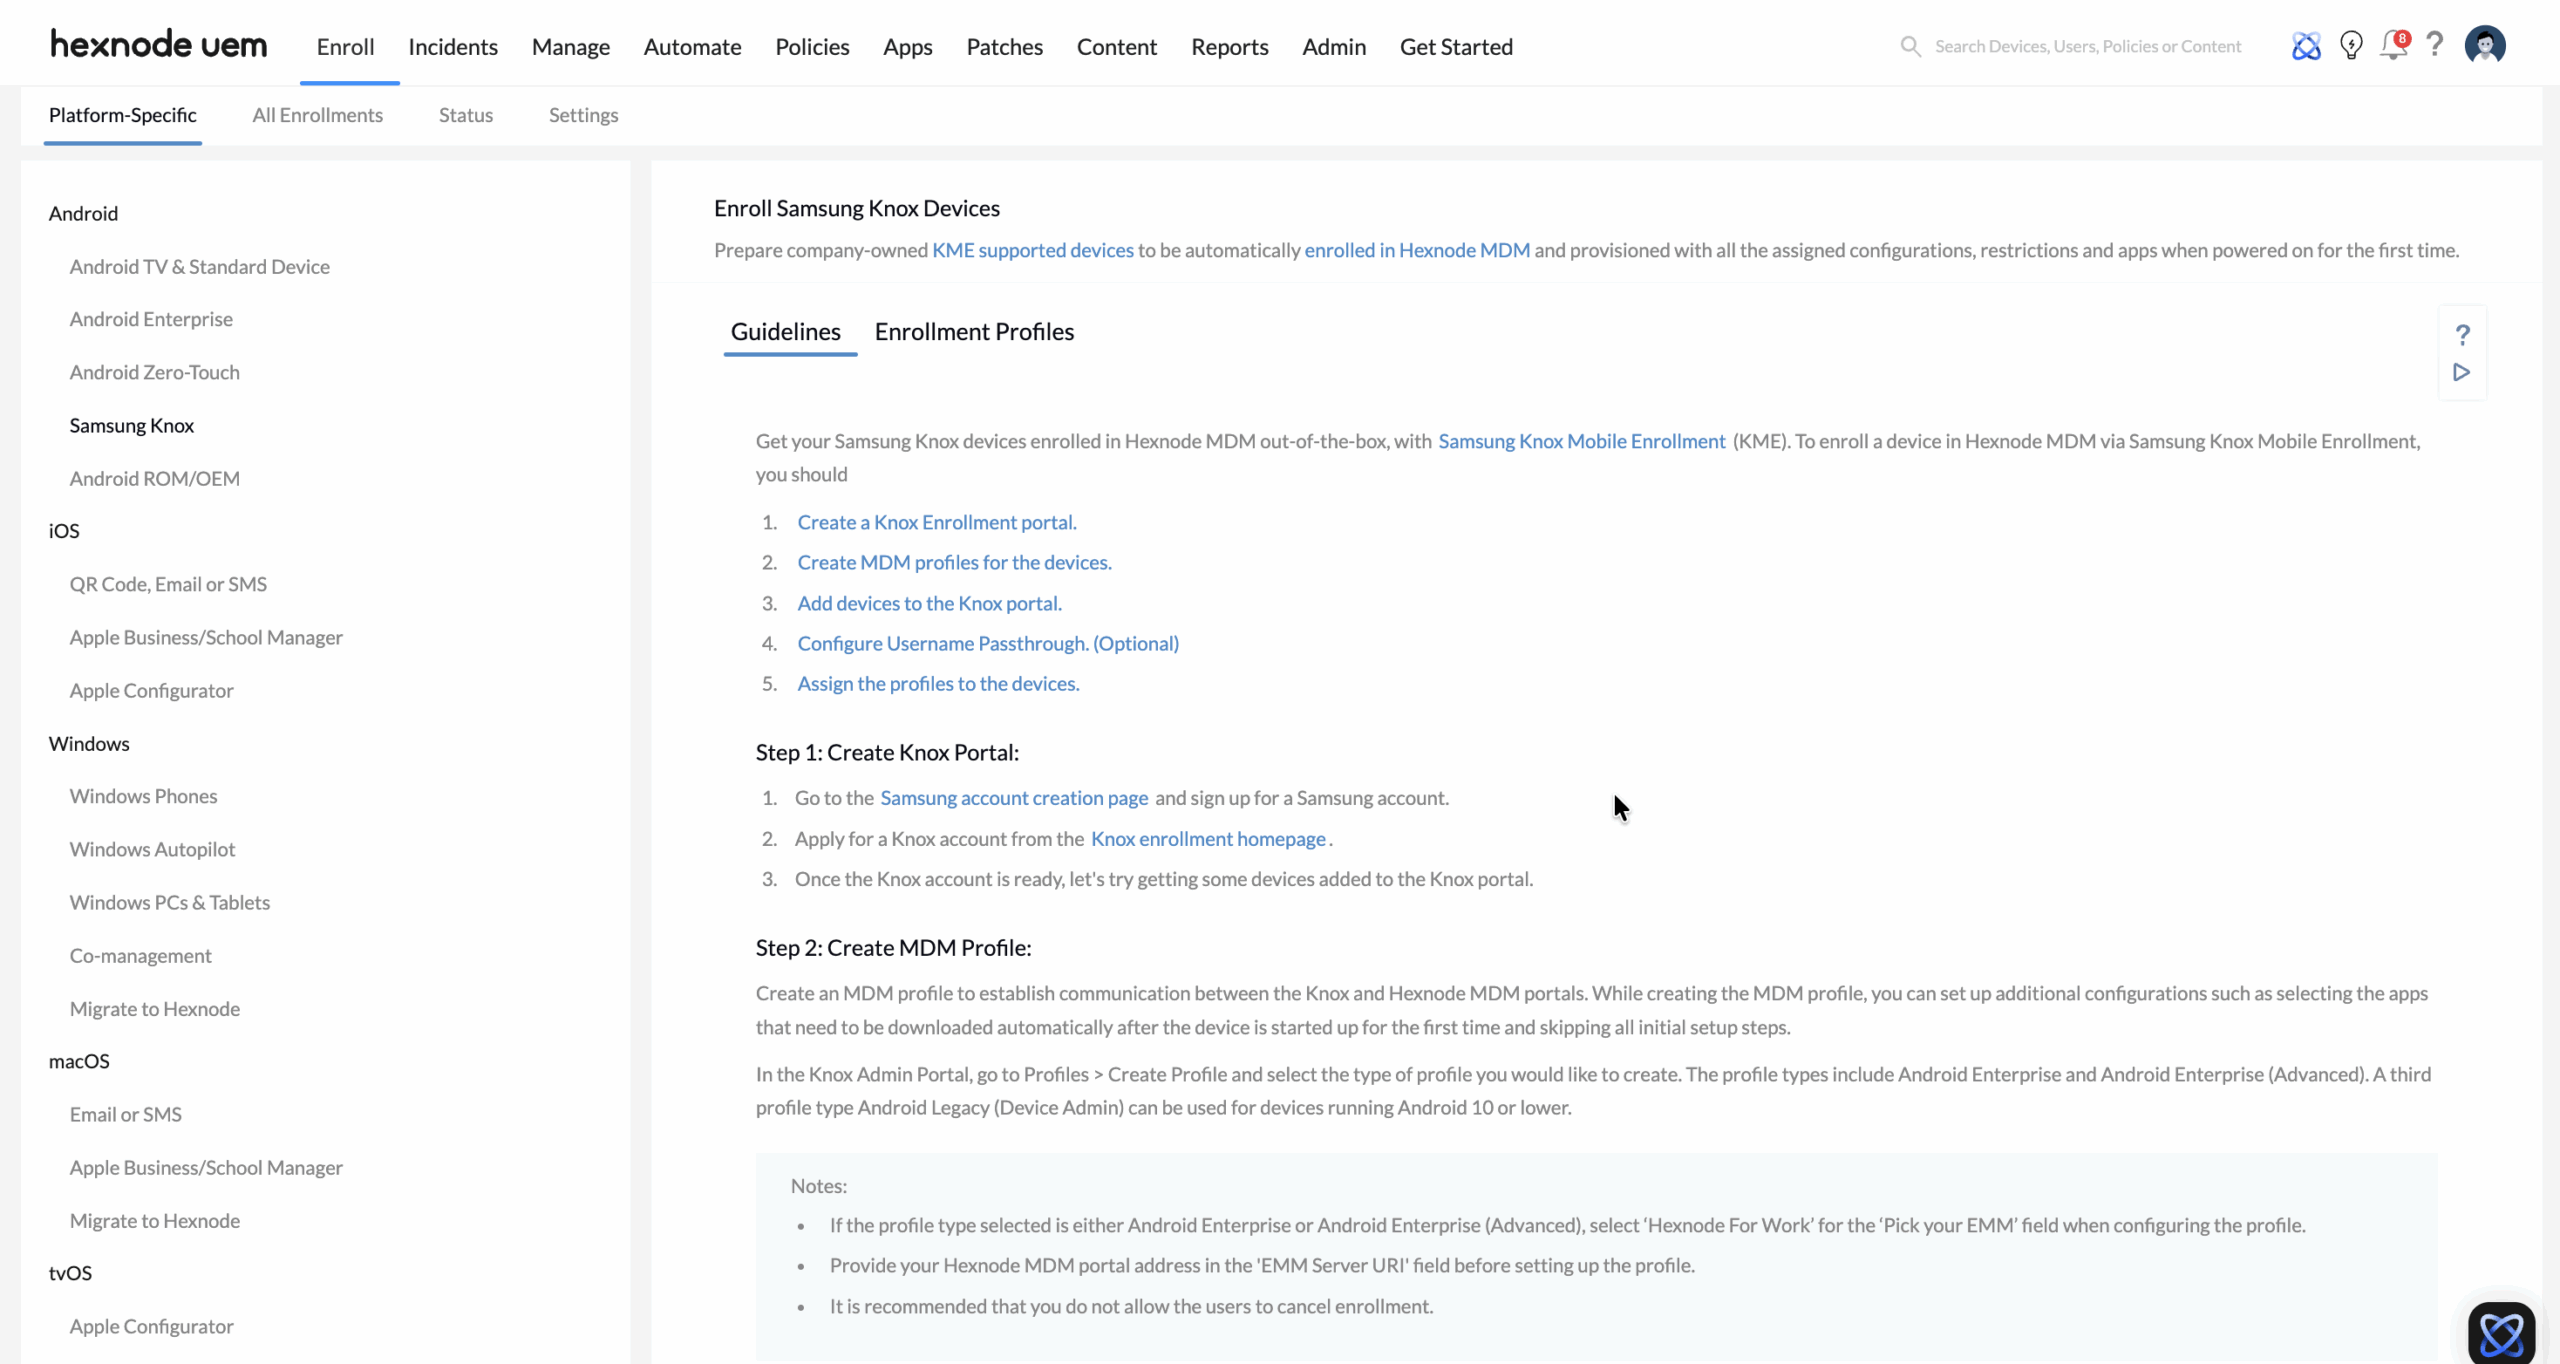2560x1364 pixels.
Task: Open the Samsung Knox Mobile Enrollment link
Action: tap(1581, 441)
